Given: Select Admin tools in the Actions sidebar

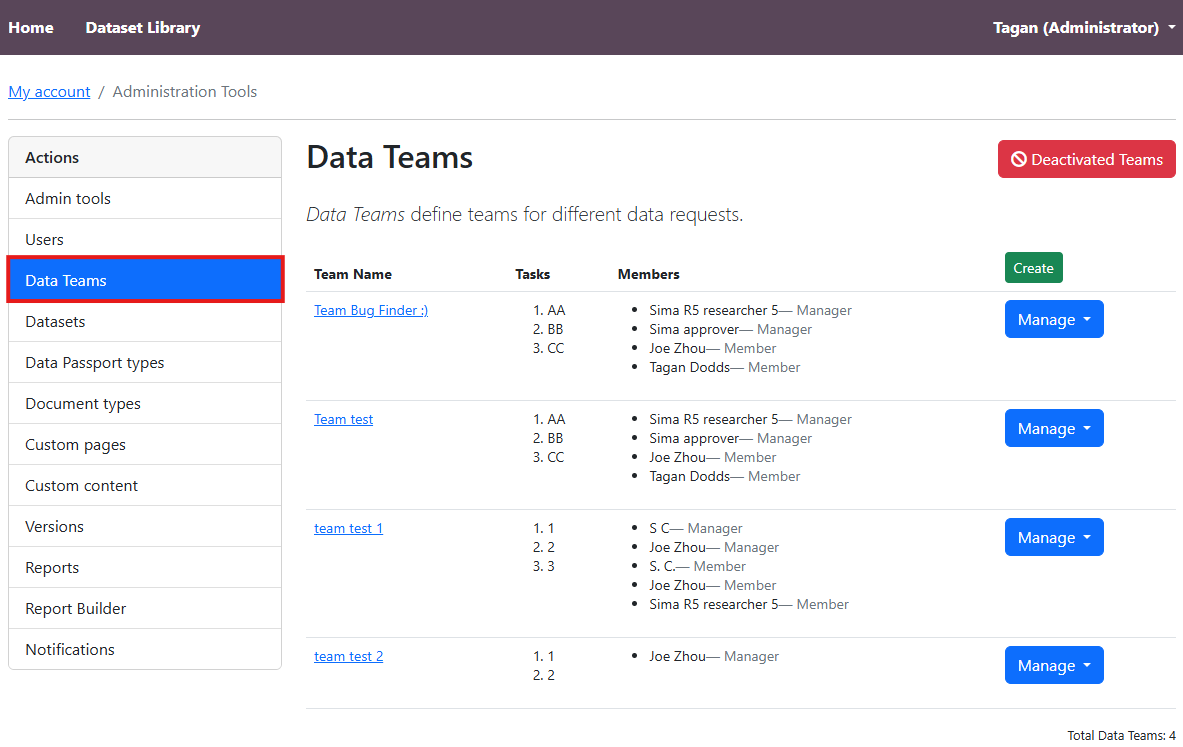Looking at the screenshot, I should (x=68, y=199).
